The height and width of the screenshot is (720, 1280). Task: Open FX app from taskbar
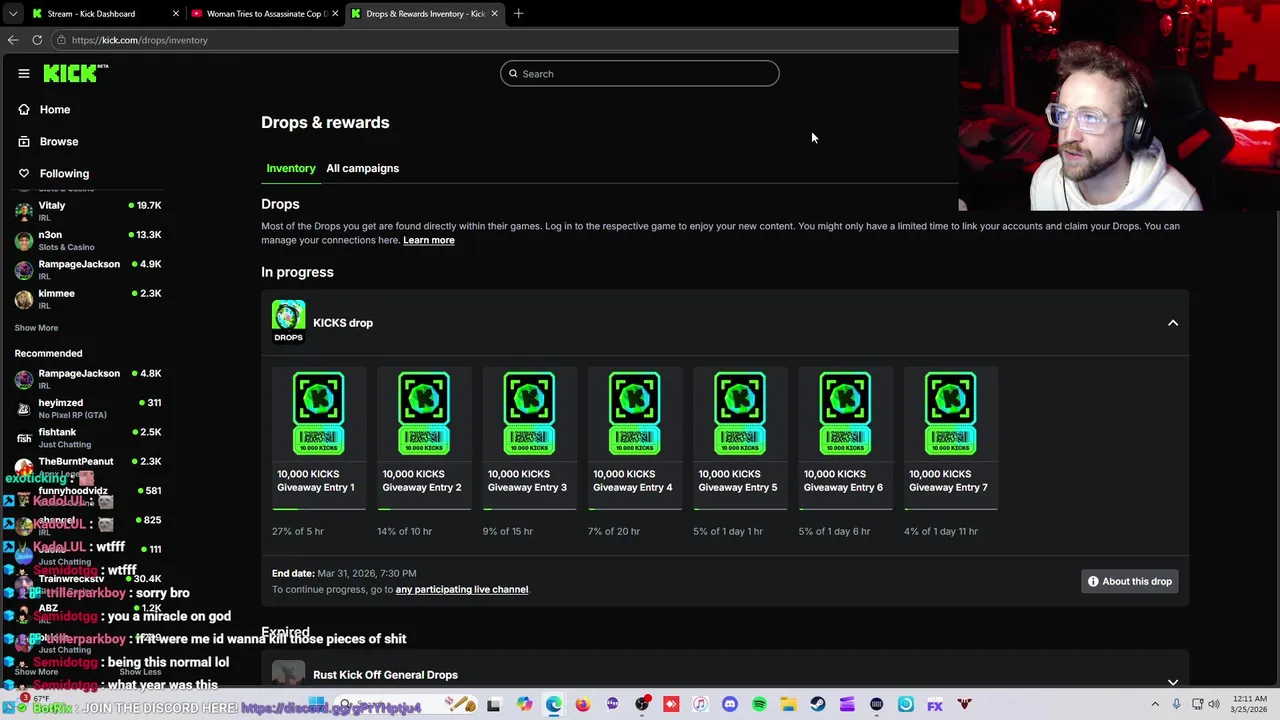[935, 705]
